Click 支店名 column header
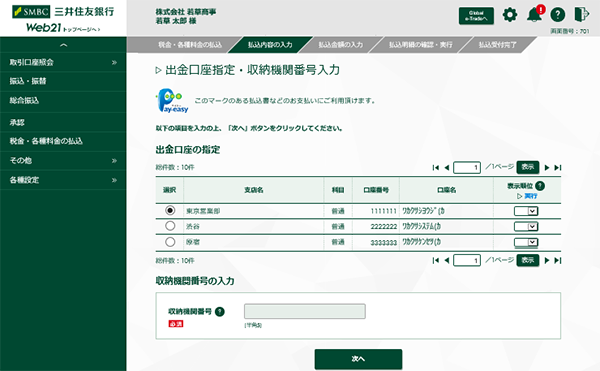The height and width of the screenshot is (371, 600). tap(254, 190)
